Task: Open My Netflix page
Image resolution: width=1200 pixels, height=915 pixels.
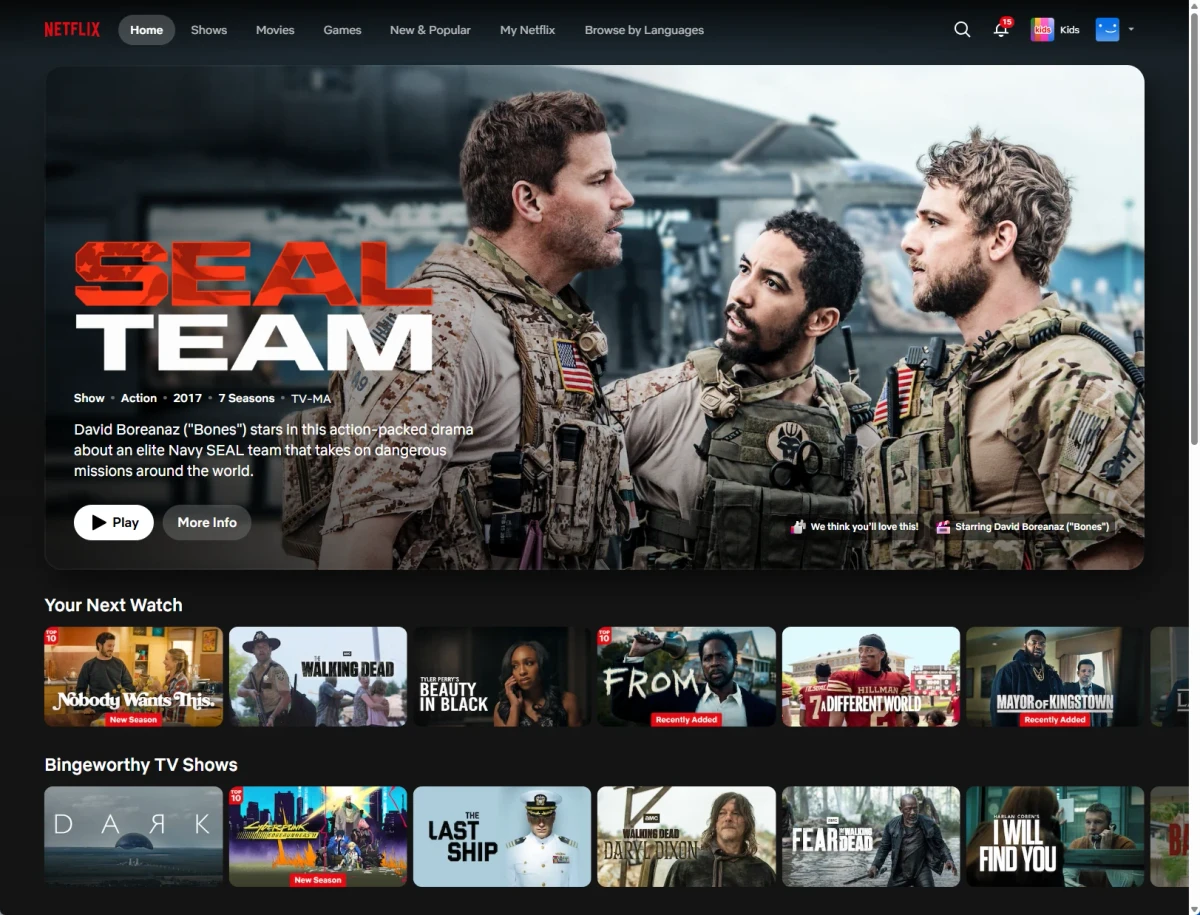Action: pyautogui.click(x=528, y=30)
